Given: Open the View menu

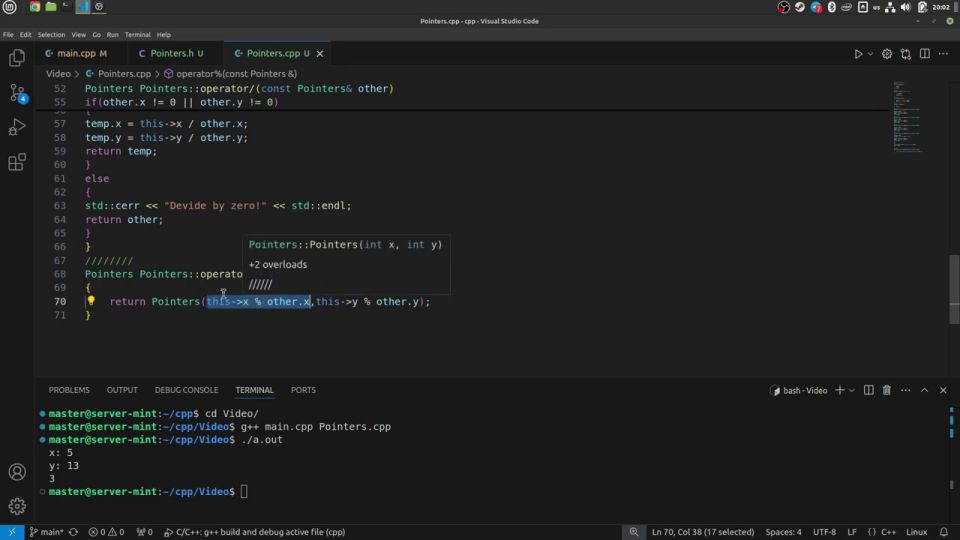Looking at the screenshot, I should (78, 35).
